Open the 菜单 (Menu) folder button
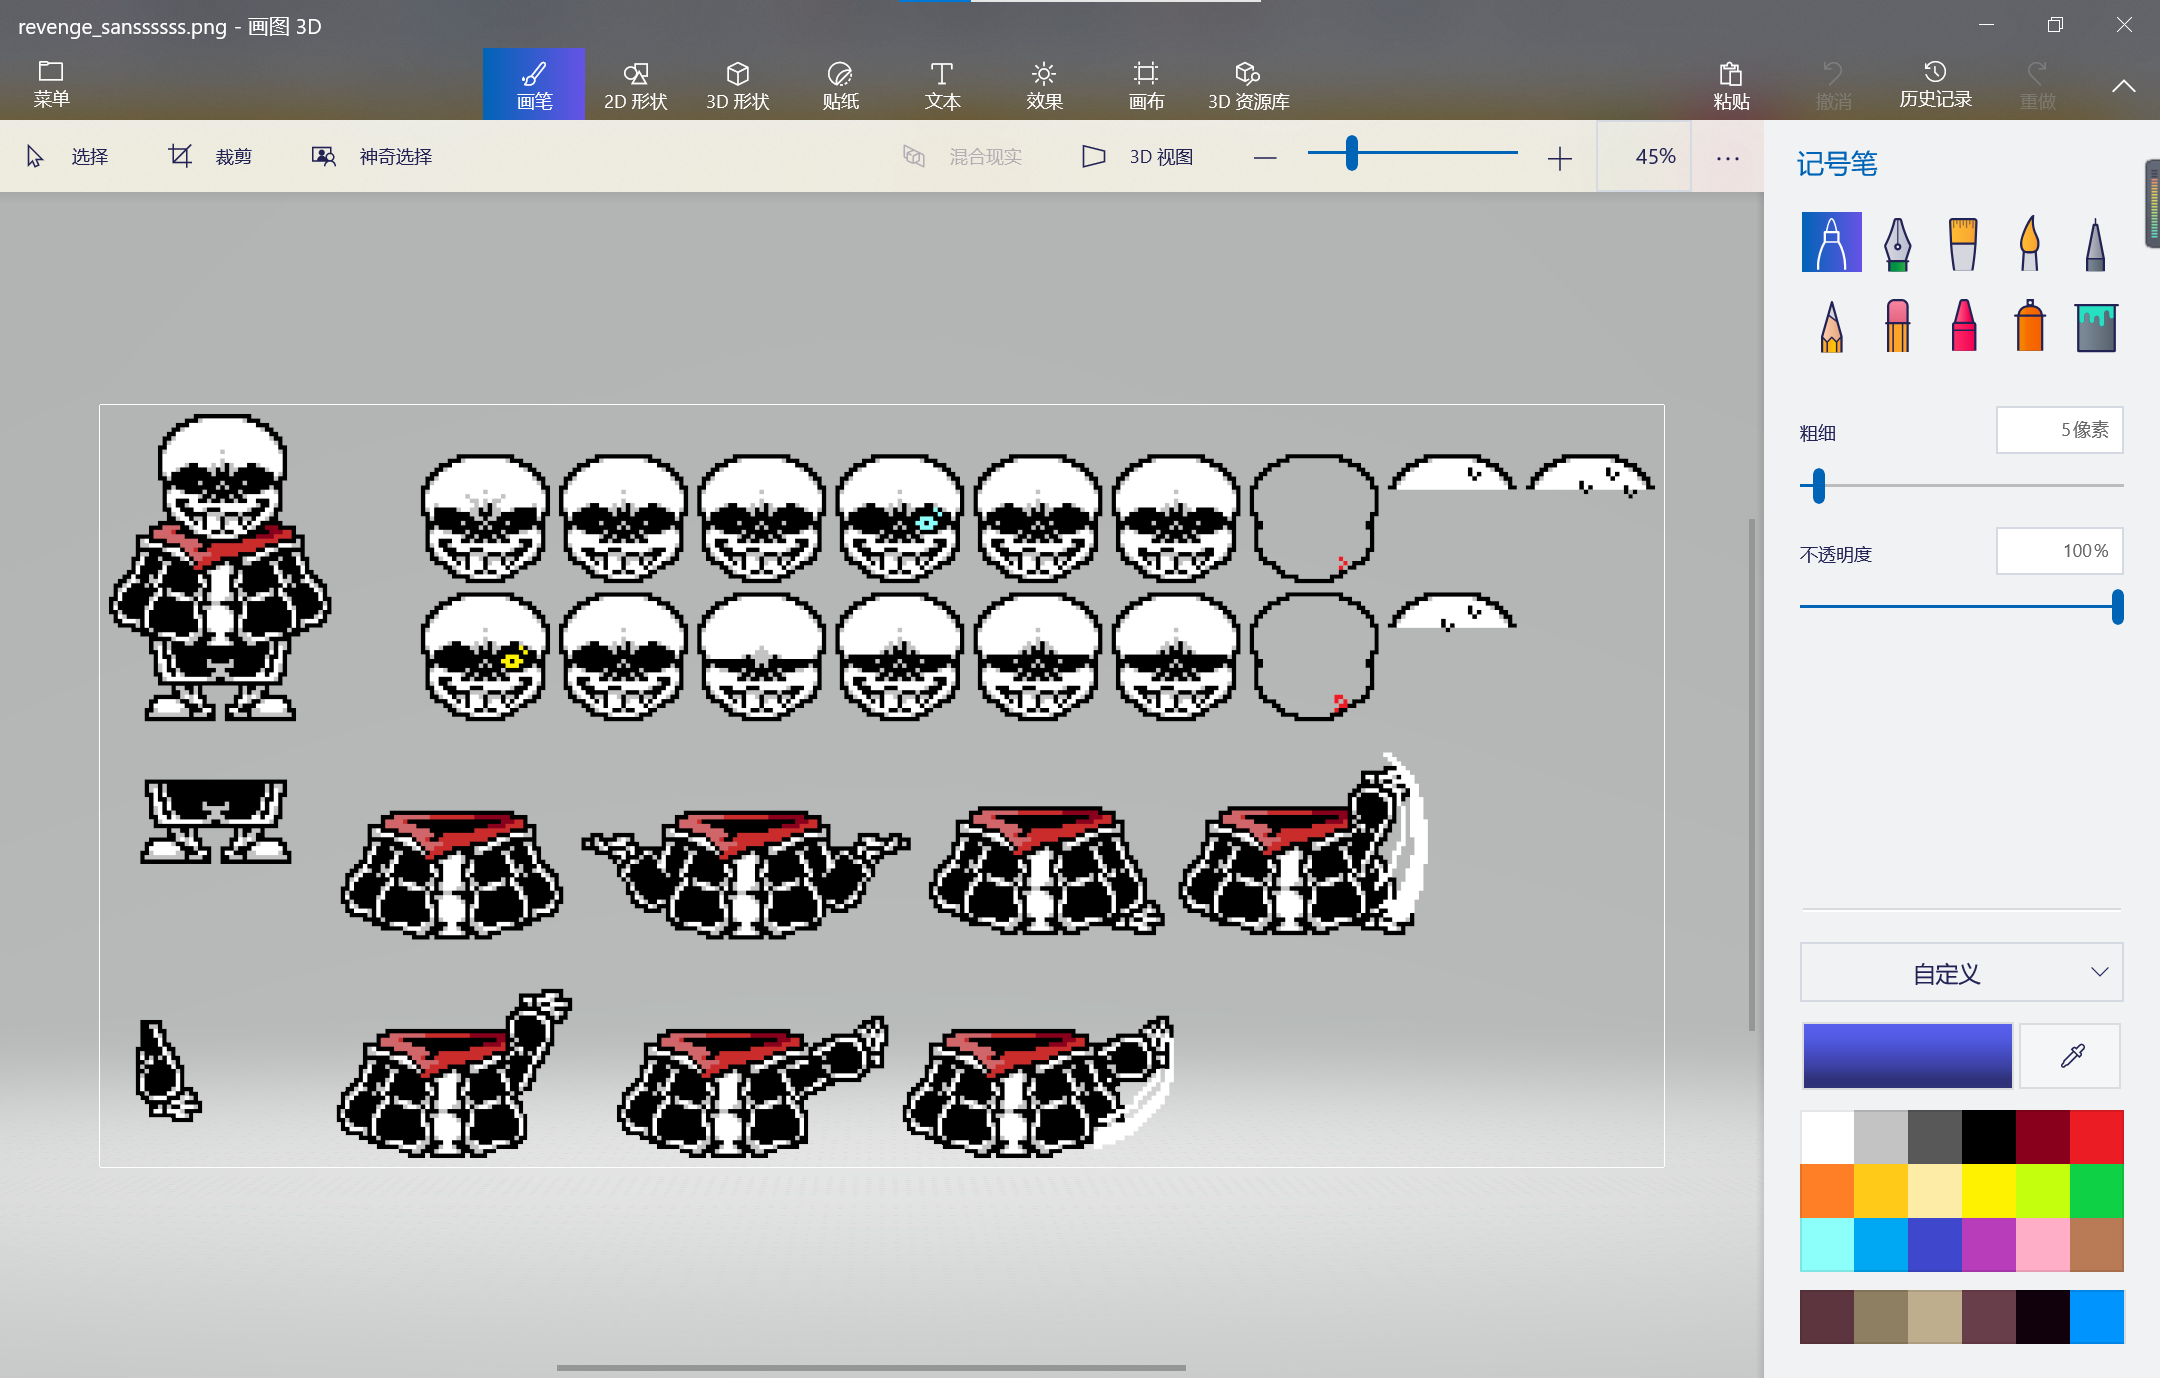 pos(51,84)
